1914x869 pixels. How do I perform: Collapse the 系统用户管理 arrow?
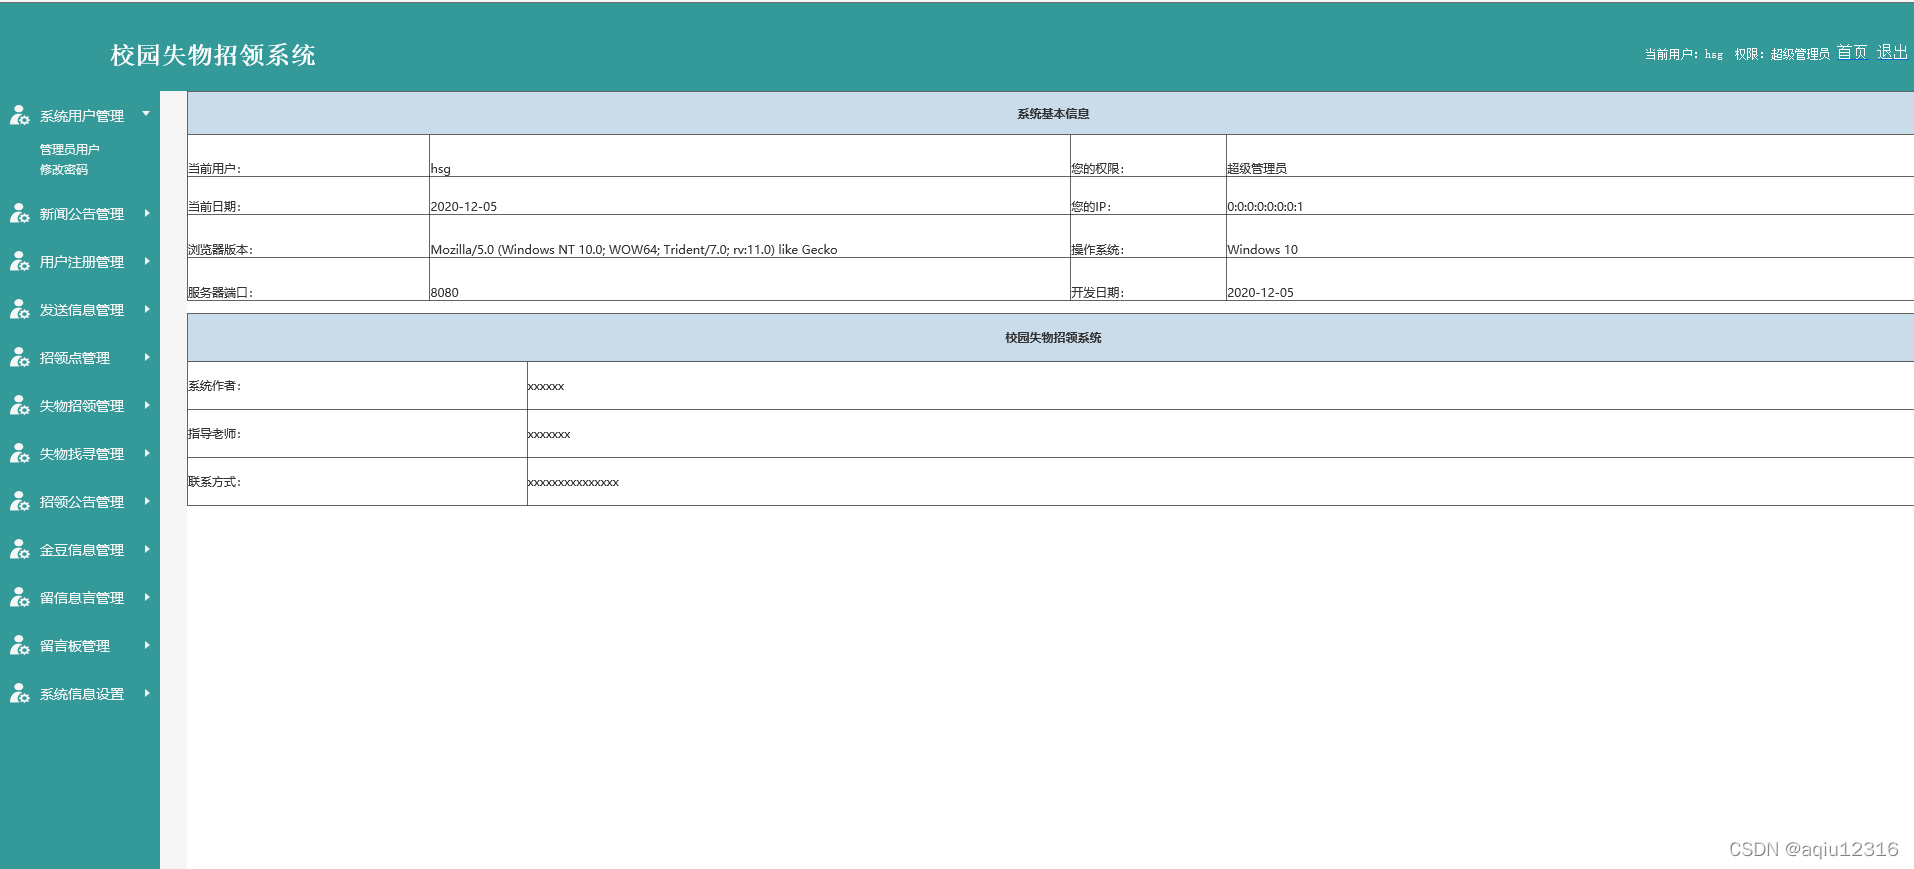tap(146, 114)
